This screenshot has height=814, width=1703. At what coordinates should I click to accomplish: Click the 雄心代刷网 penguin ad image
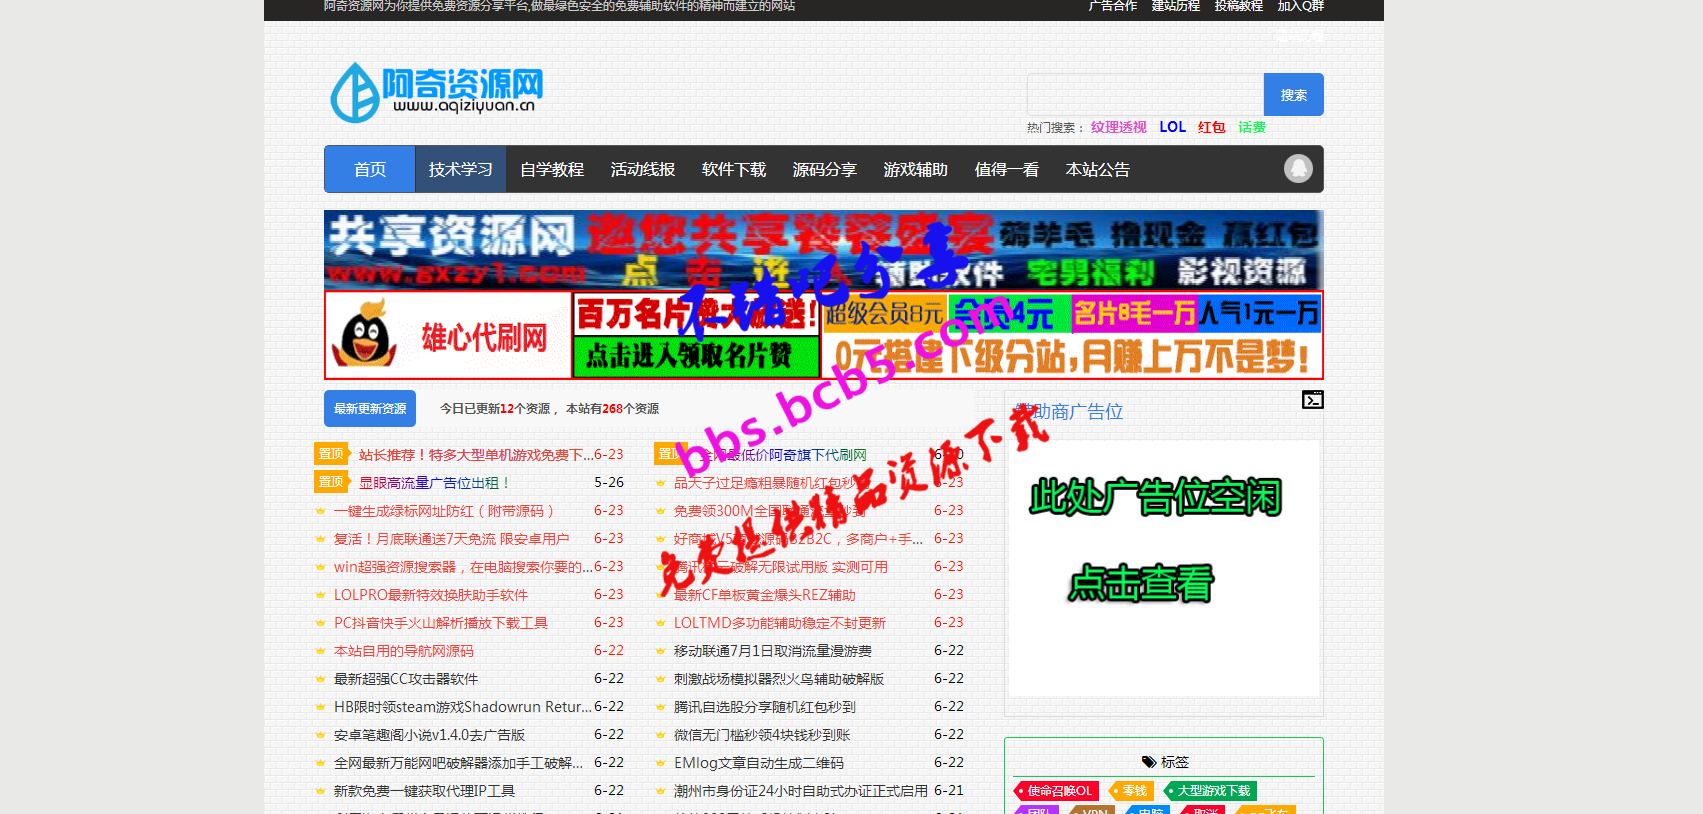tap(448, 335)
